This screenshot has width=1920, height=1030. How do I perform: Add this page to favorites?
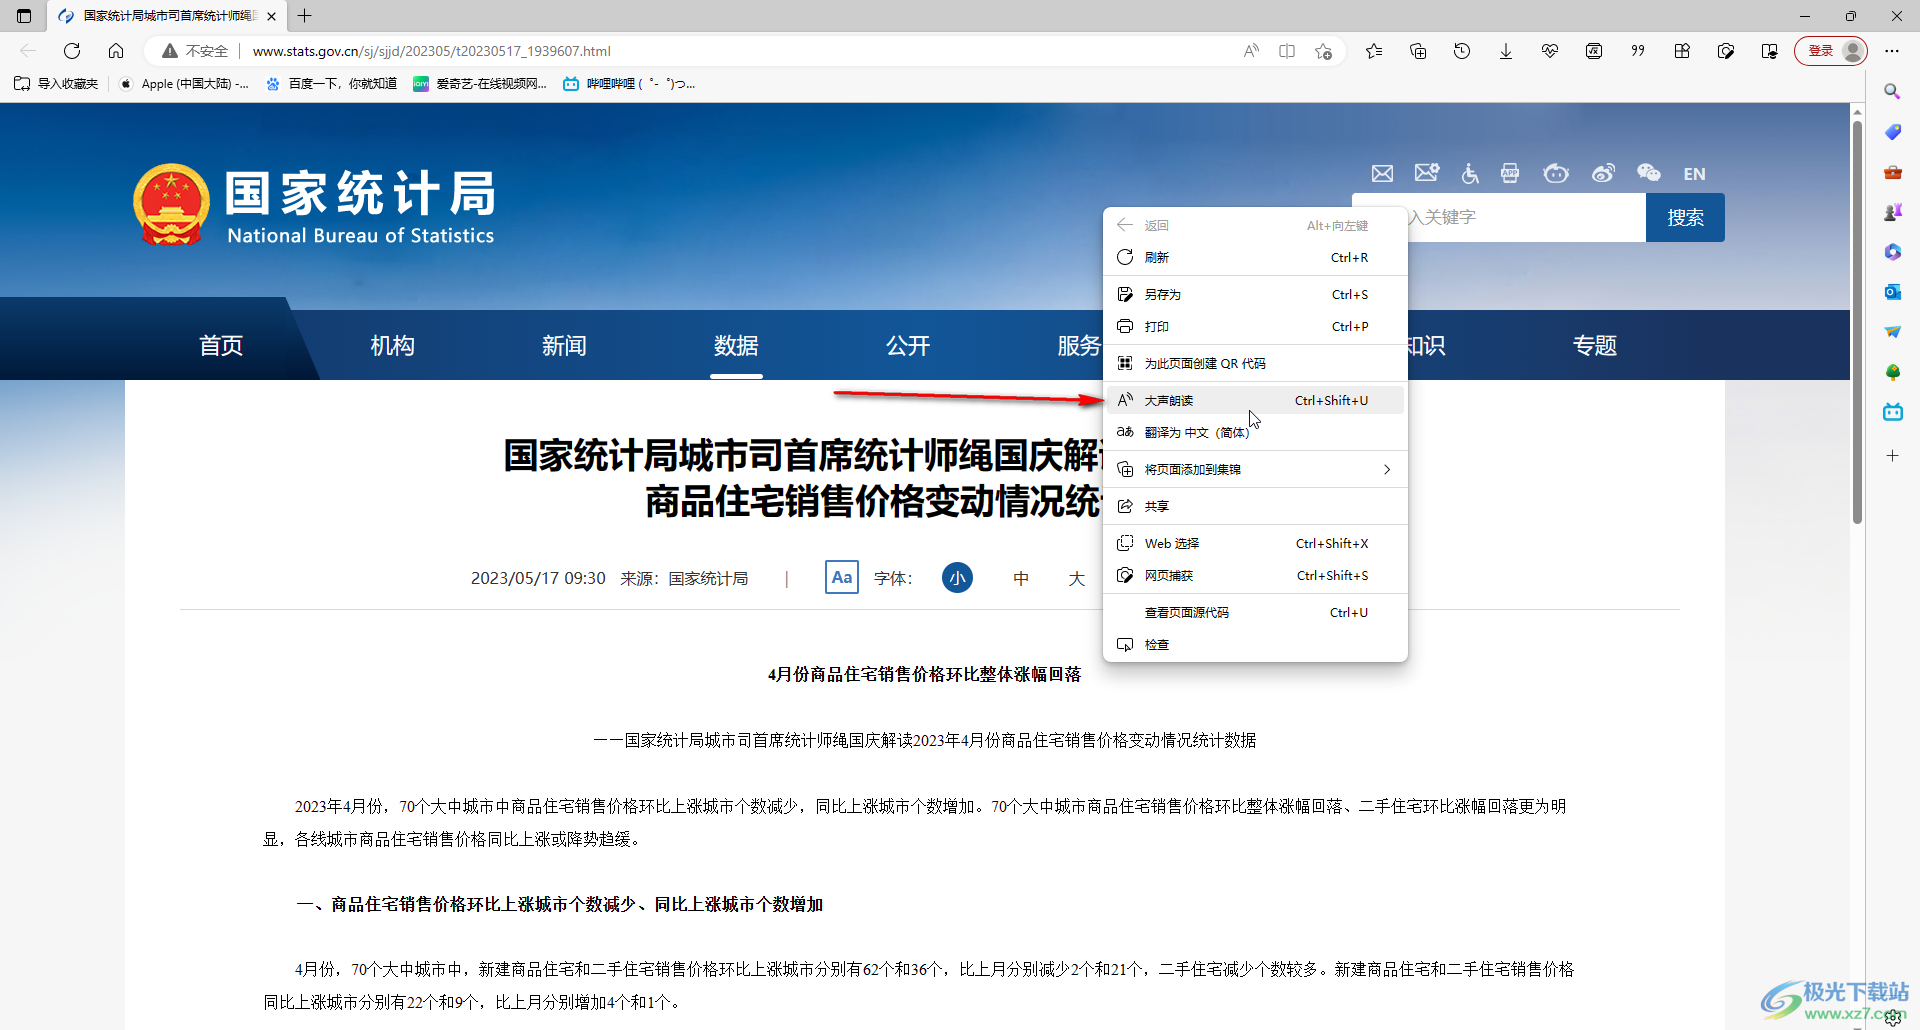point(1324,51)
